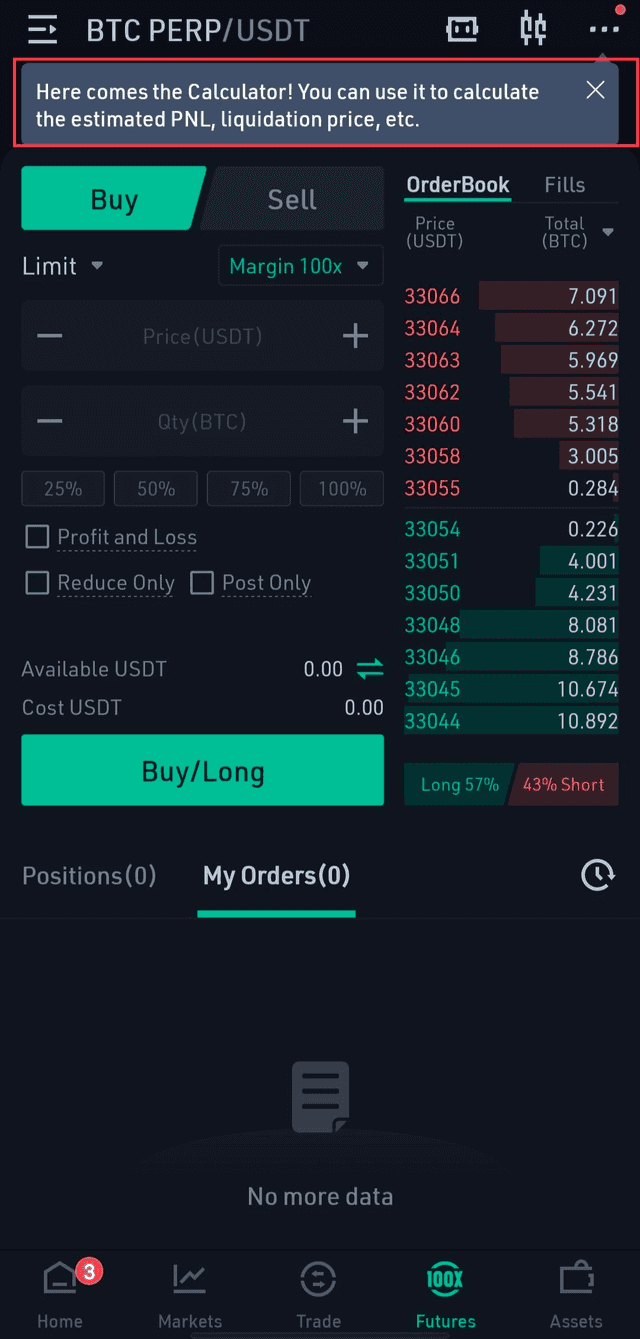
Task: Tap the three-dot more options icon
Action: (604, 29)
